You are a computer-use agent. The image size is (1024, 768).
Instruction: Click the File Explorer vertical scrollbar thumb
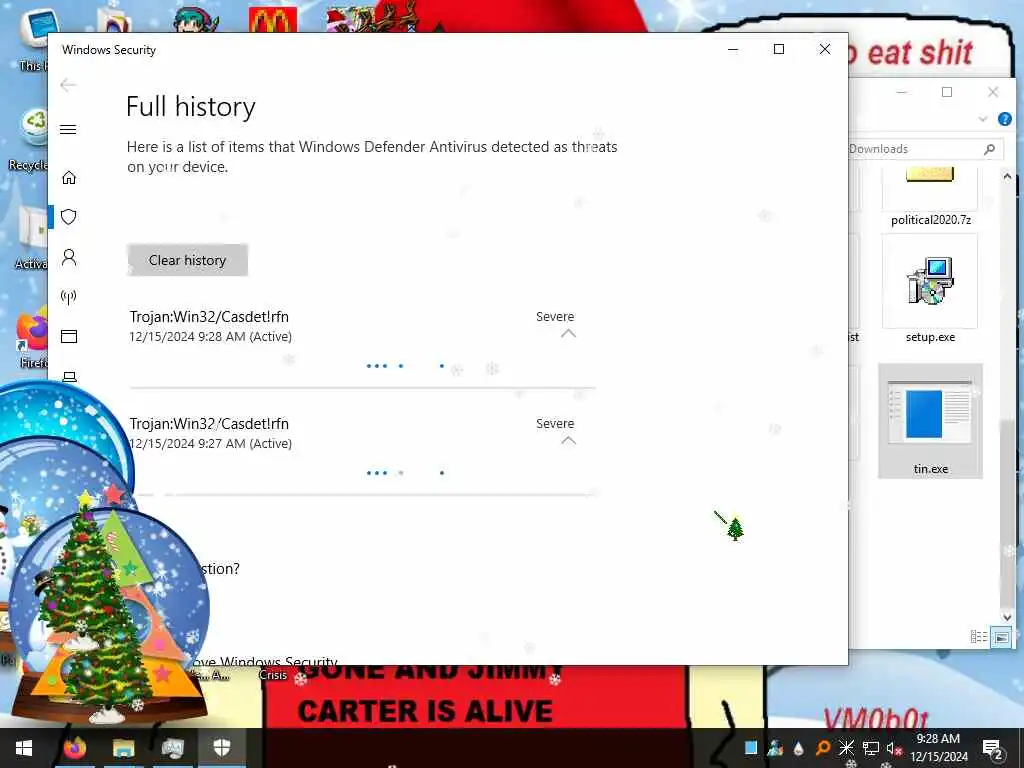click(1007, 513)
